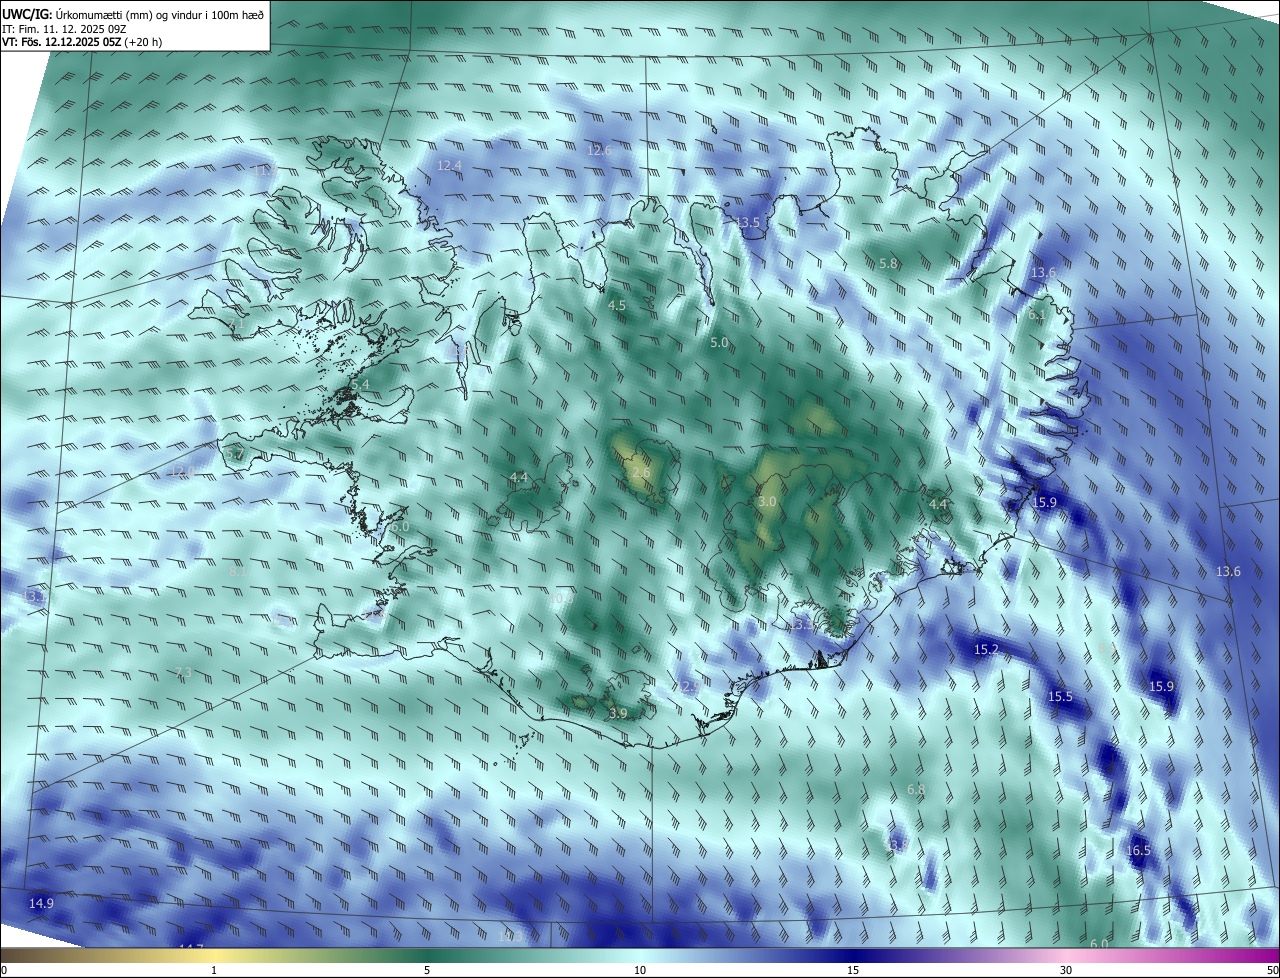This screenshot has height=978, width=1280.
Task: Click the 14.9 value label
Action: tap(41, 903)
